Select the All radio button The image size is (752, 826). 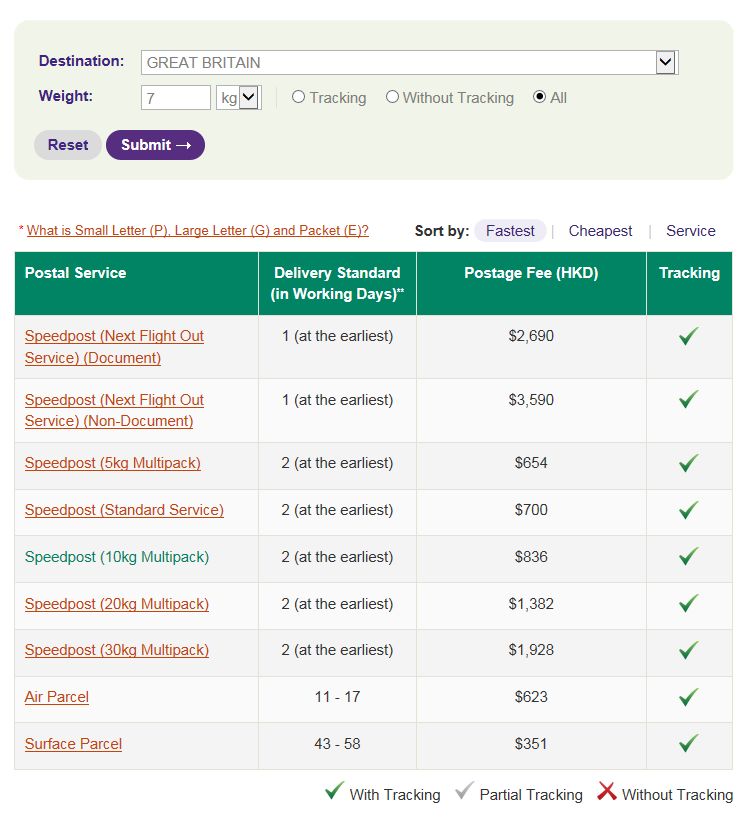(x=540, y=97)
